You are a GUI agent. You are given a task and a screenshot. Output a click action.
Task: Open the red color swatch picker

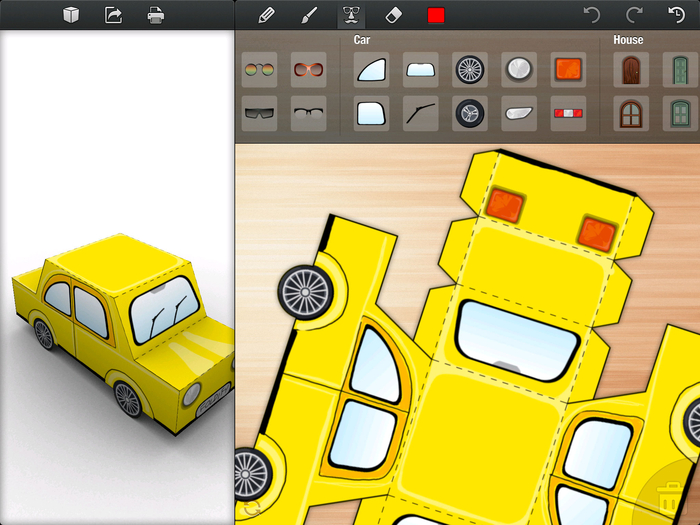436,15
